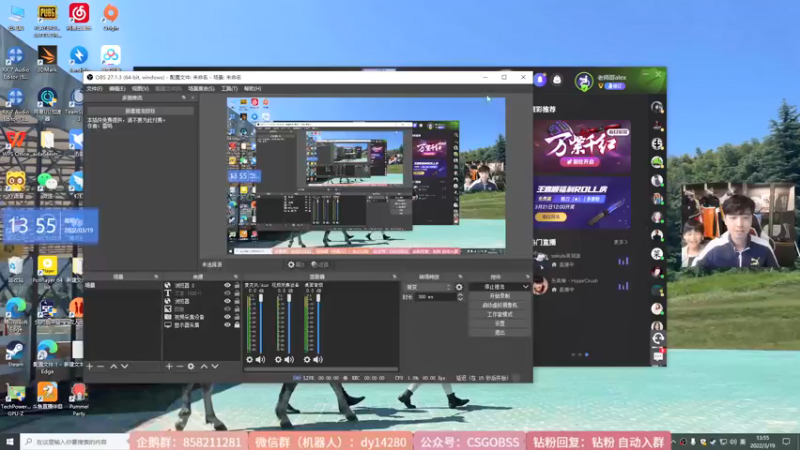
Task: Mute the 桌面音频 channel using its speaker icon
Action: (x=318, y=360)
